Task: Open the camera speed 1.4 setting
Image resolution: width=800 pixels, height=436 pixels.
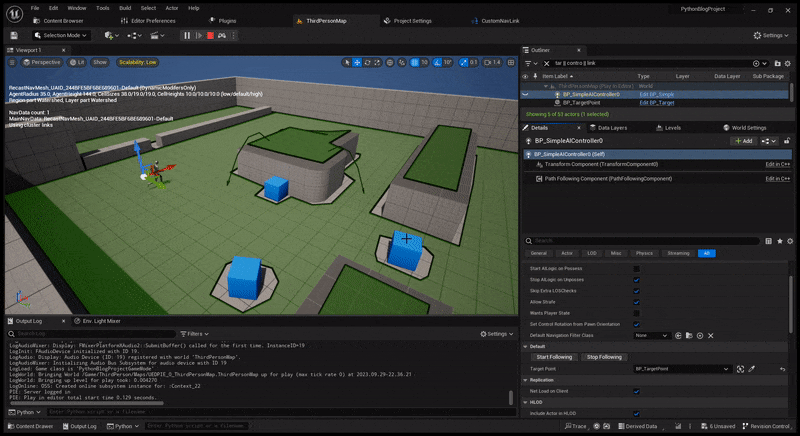Action: [x=492, y=62]
